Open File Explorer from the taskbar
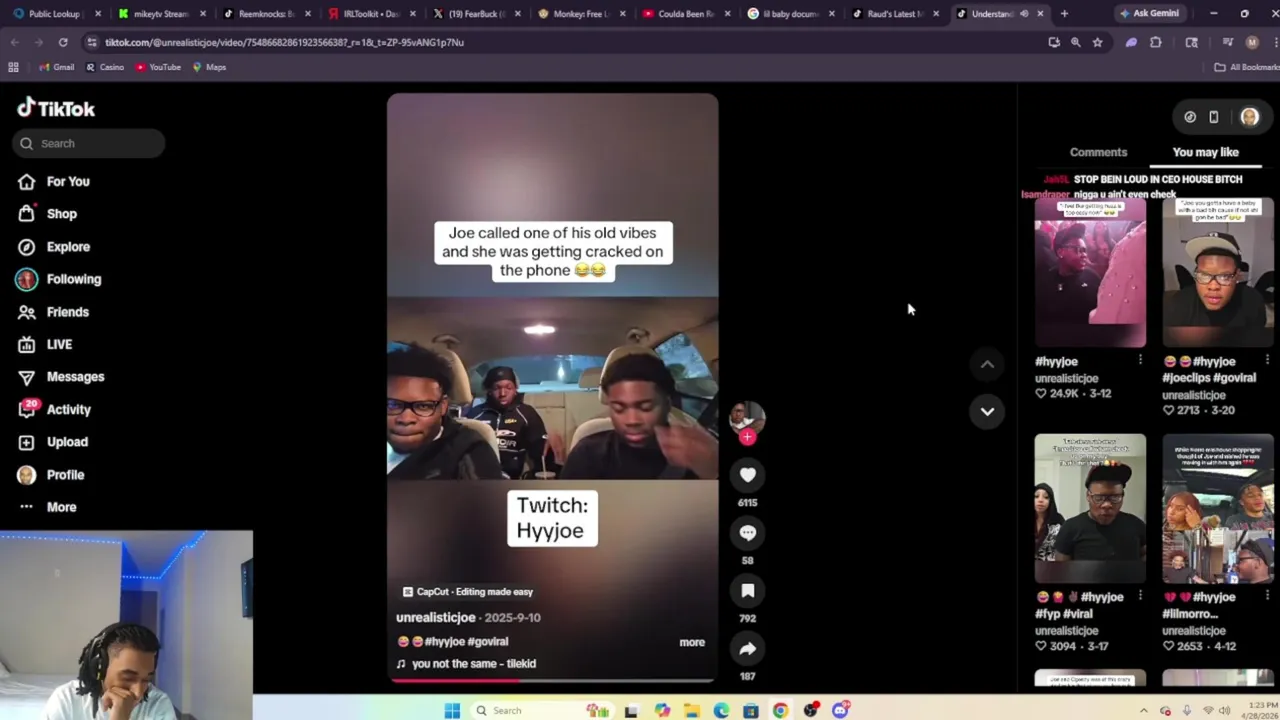Screen dimensions: 1280x720 point(691,710)
